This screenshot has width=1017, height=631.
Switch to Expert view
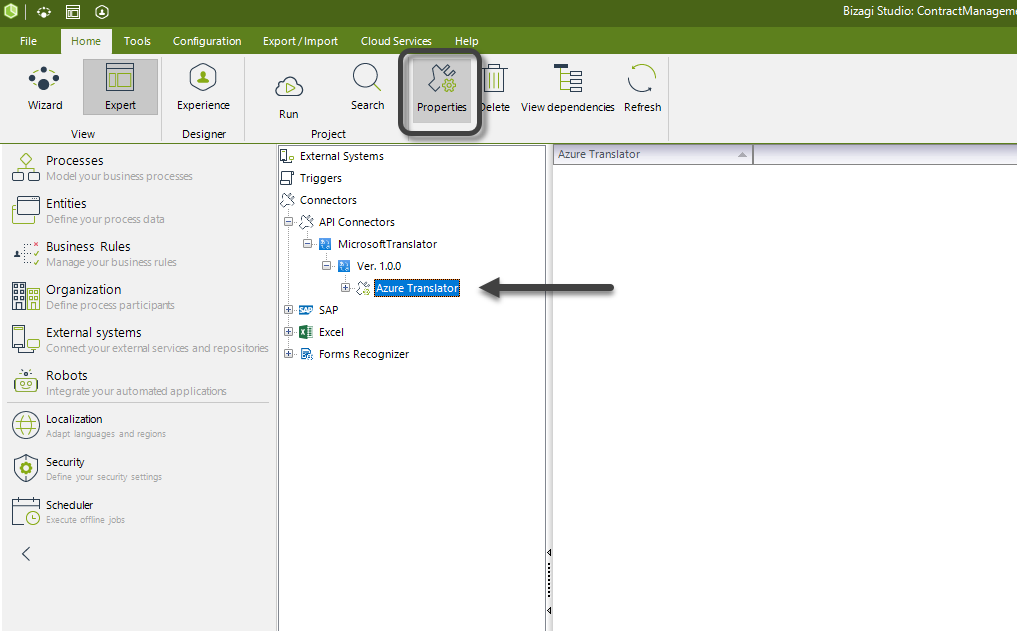pyautogui.click(x=120, y=88)
